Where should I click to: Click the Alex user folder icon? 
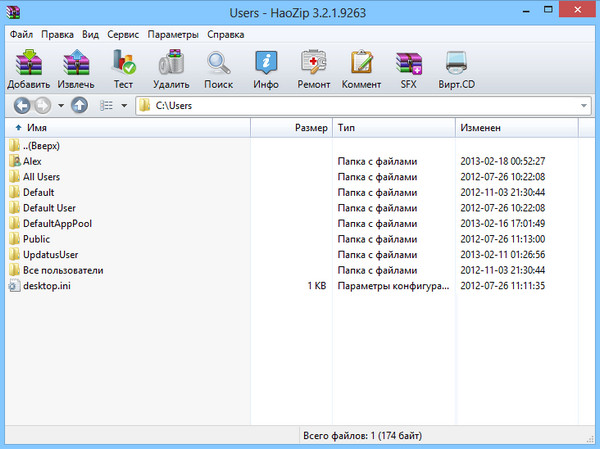coord(15,161)
